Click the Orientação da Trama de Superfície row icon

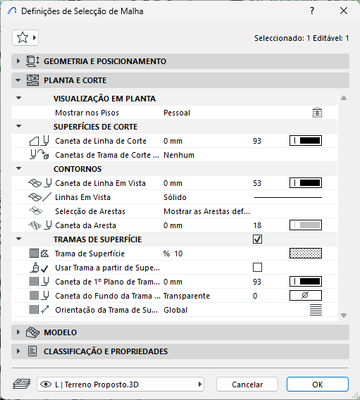39,310
